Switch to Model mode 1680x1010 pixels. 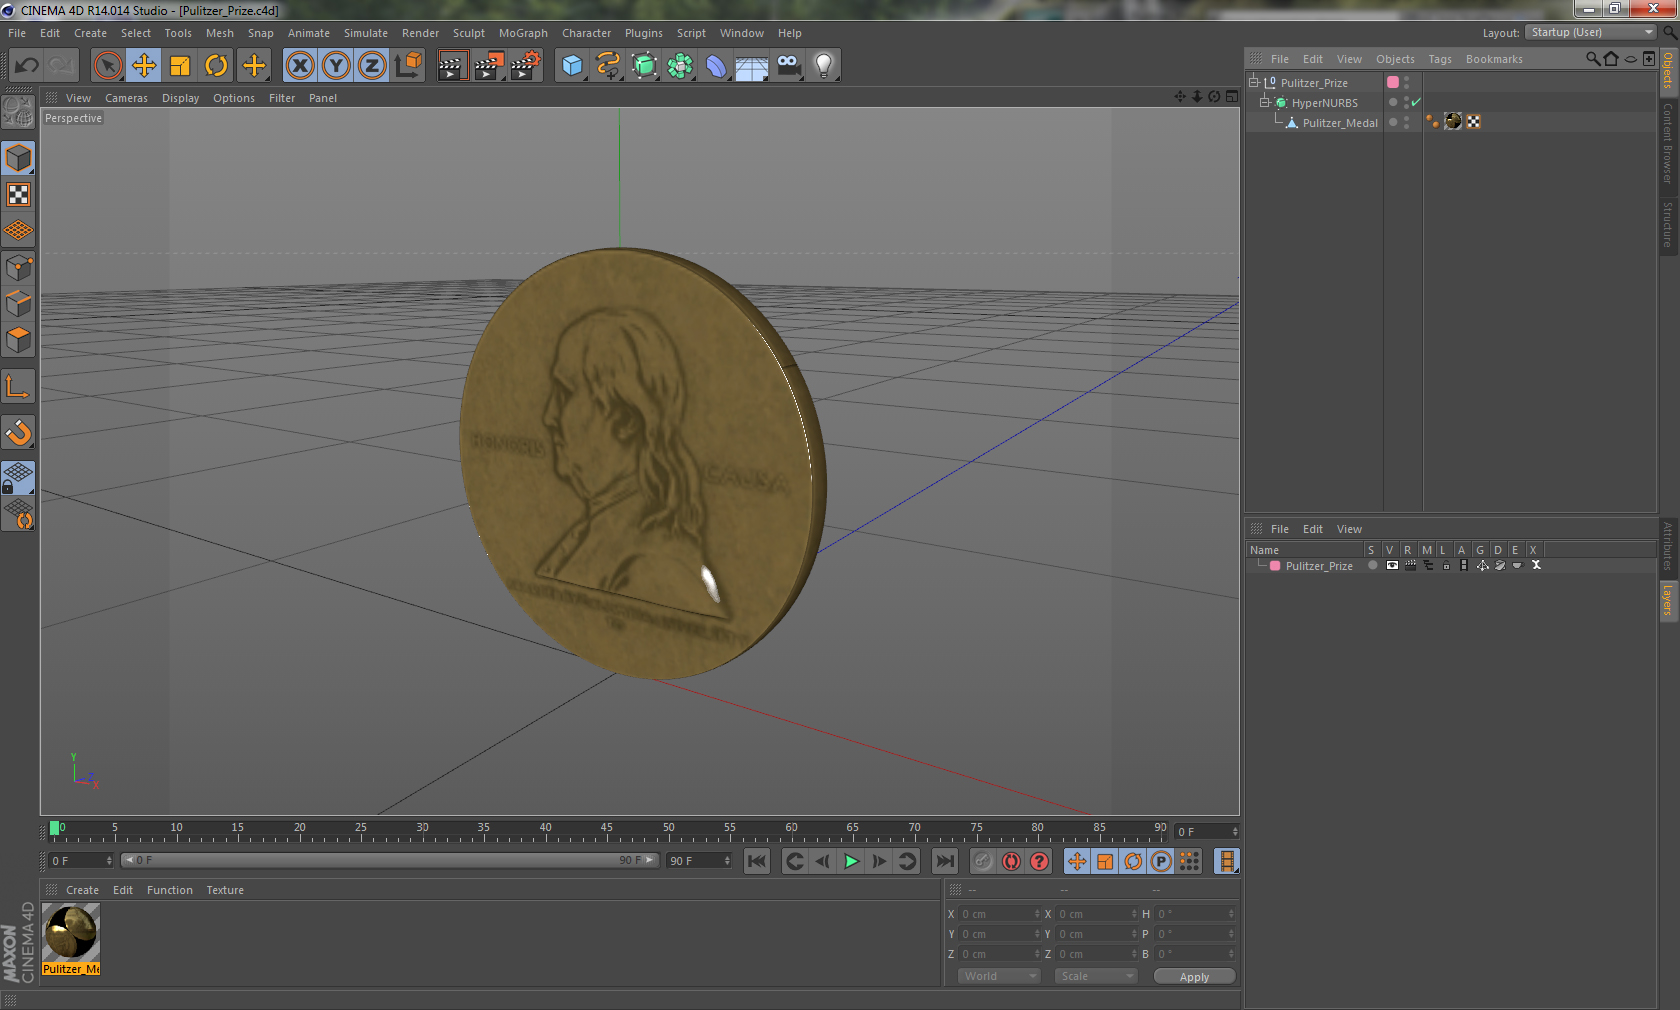click(18, 158)
